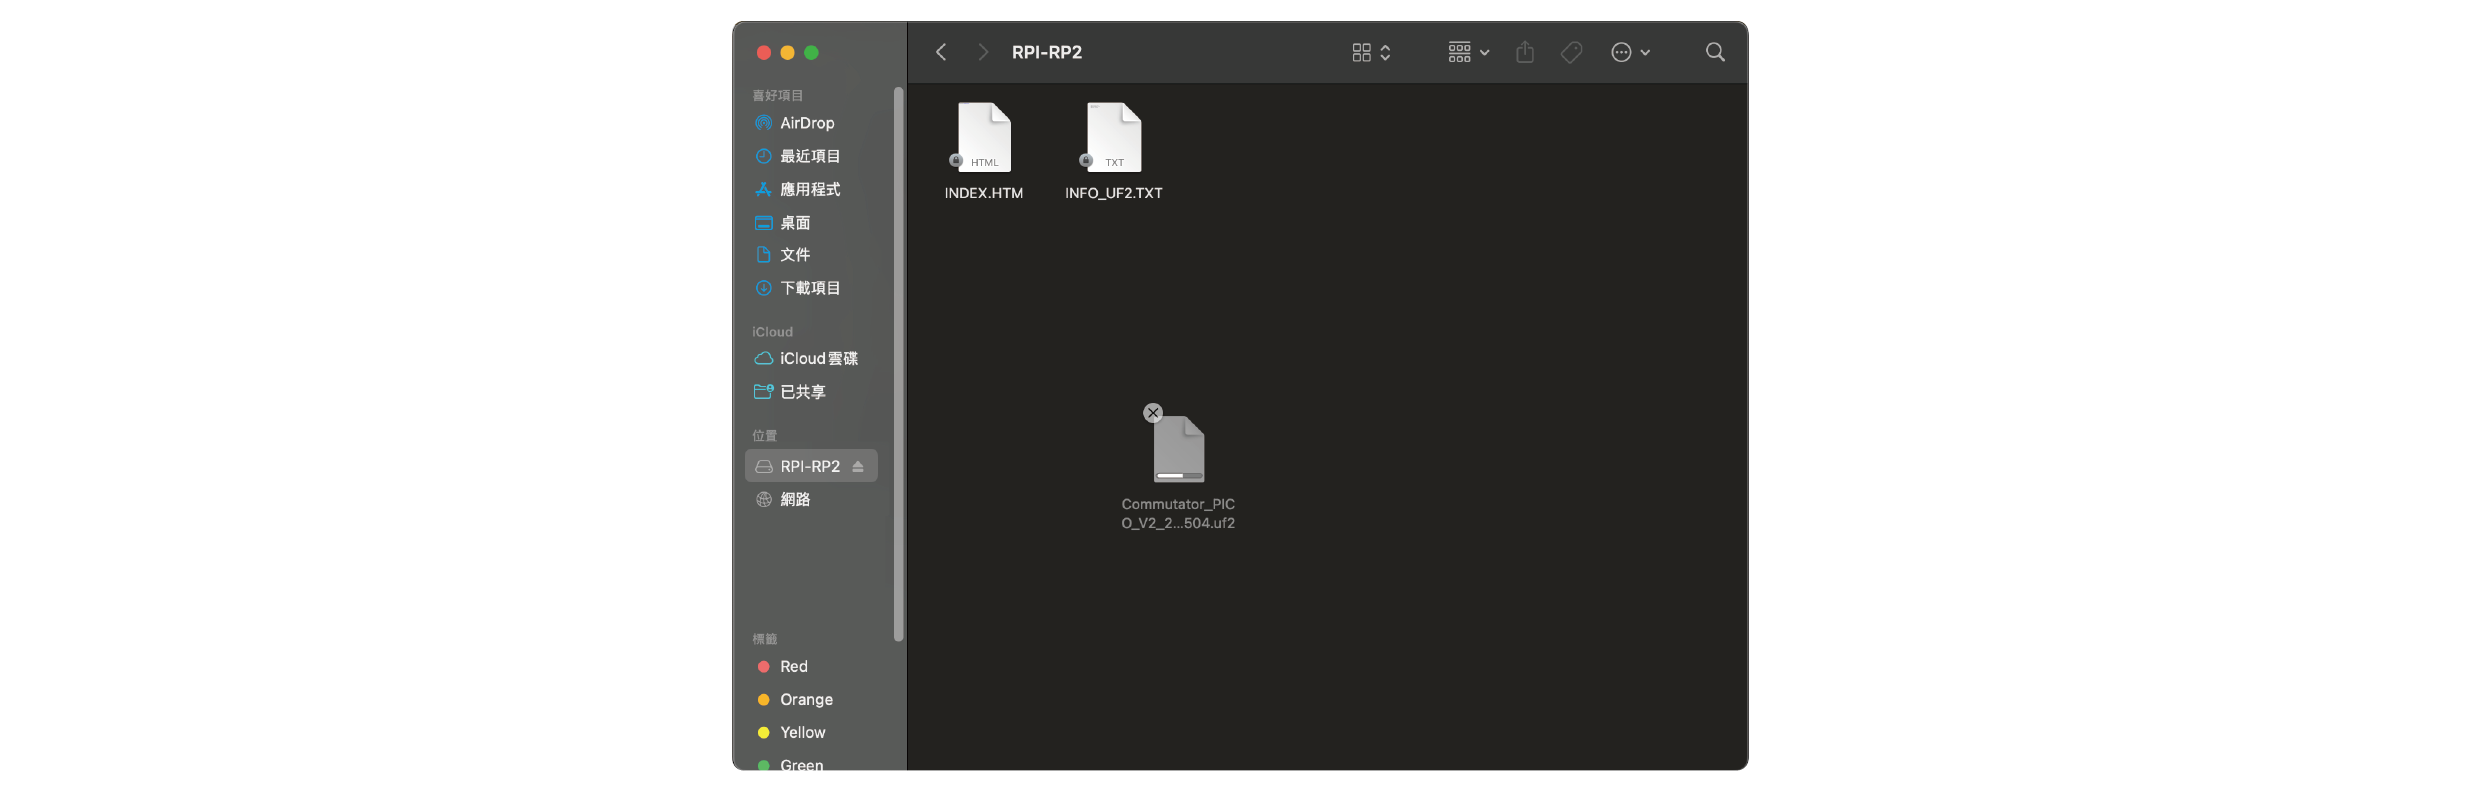Select the INDEX.HTM file icon

coord(984,137)
